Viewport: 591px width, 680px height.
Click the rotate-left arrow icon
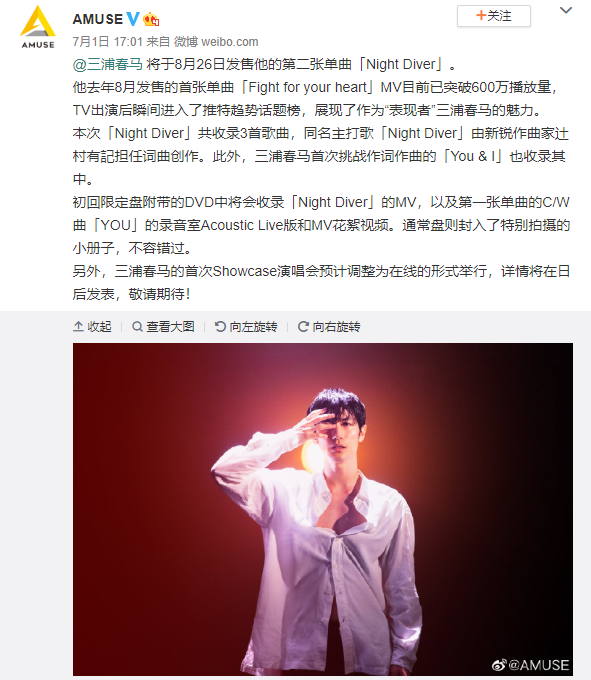pos(220,327)
